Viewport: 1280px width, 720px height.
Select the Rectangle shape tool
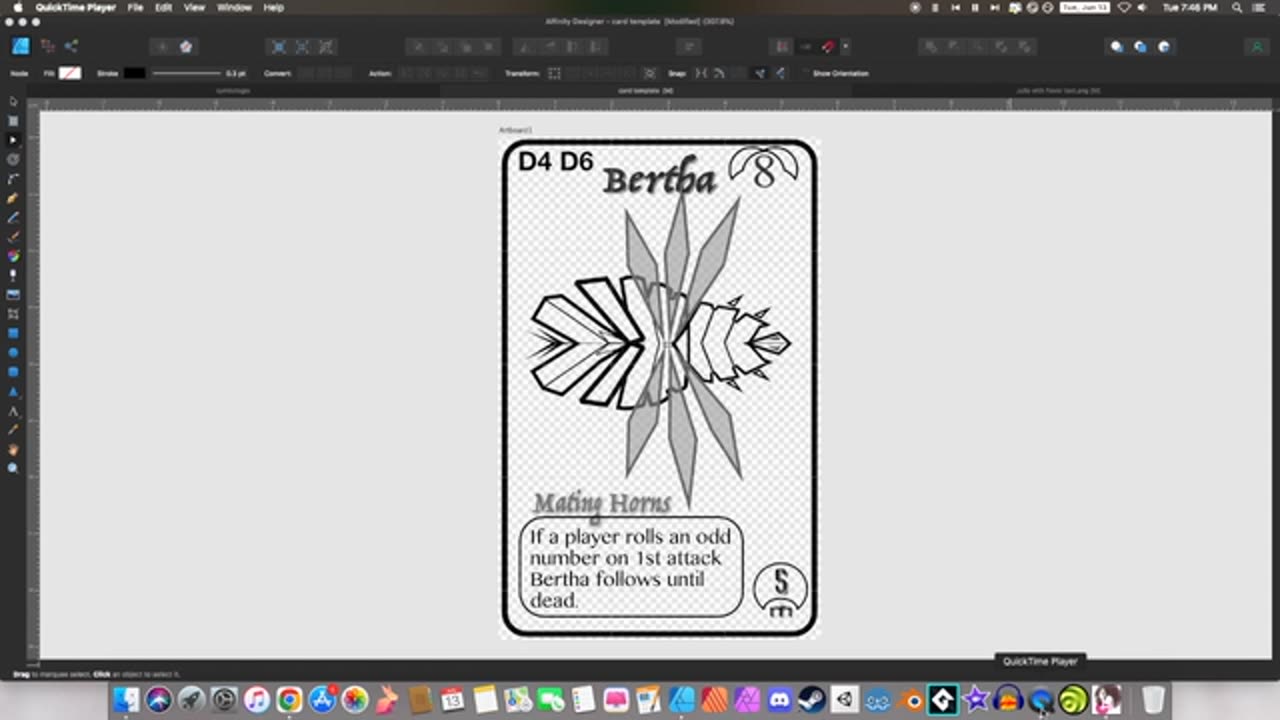13,333
